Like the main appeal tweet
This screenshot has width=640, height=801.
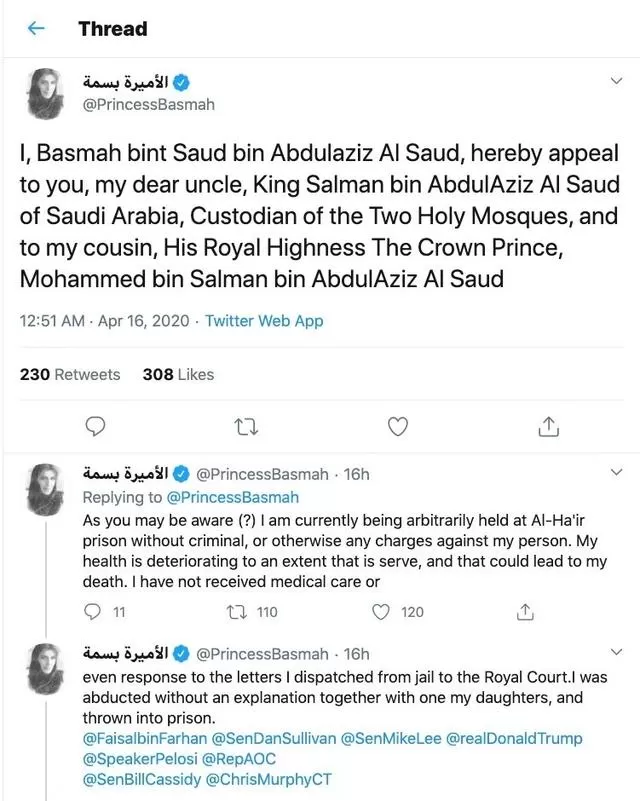click(398, 427)
